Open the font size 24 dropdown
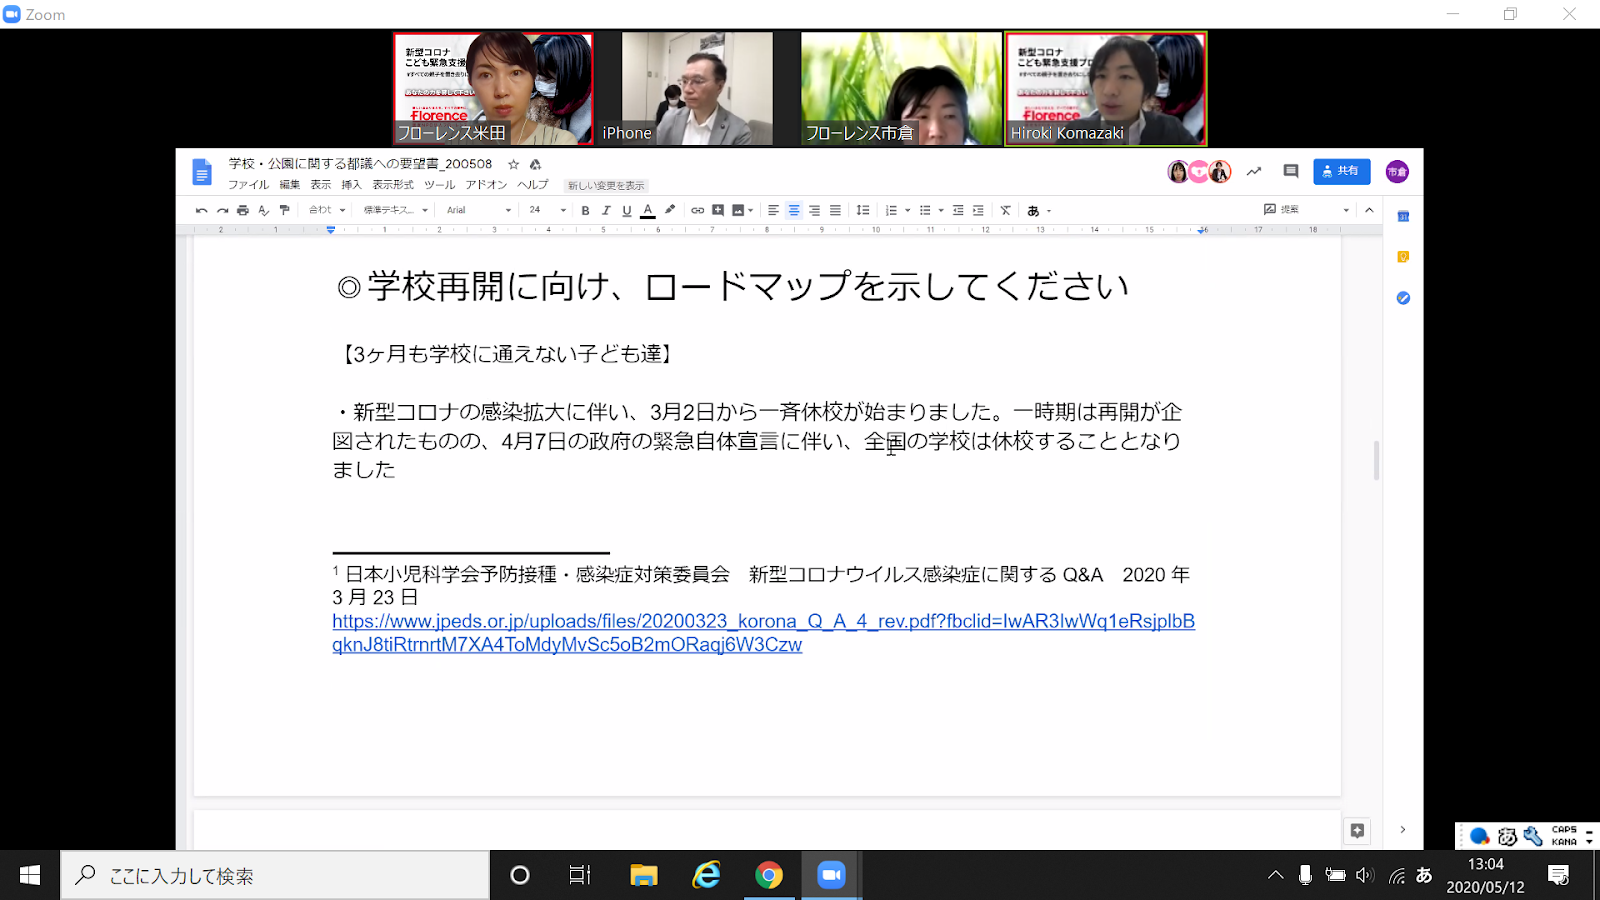 (x=547, y=210)
